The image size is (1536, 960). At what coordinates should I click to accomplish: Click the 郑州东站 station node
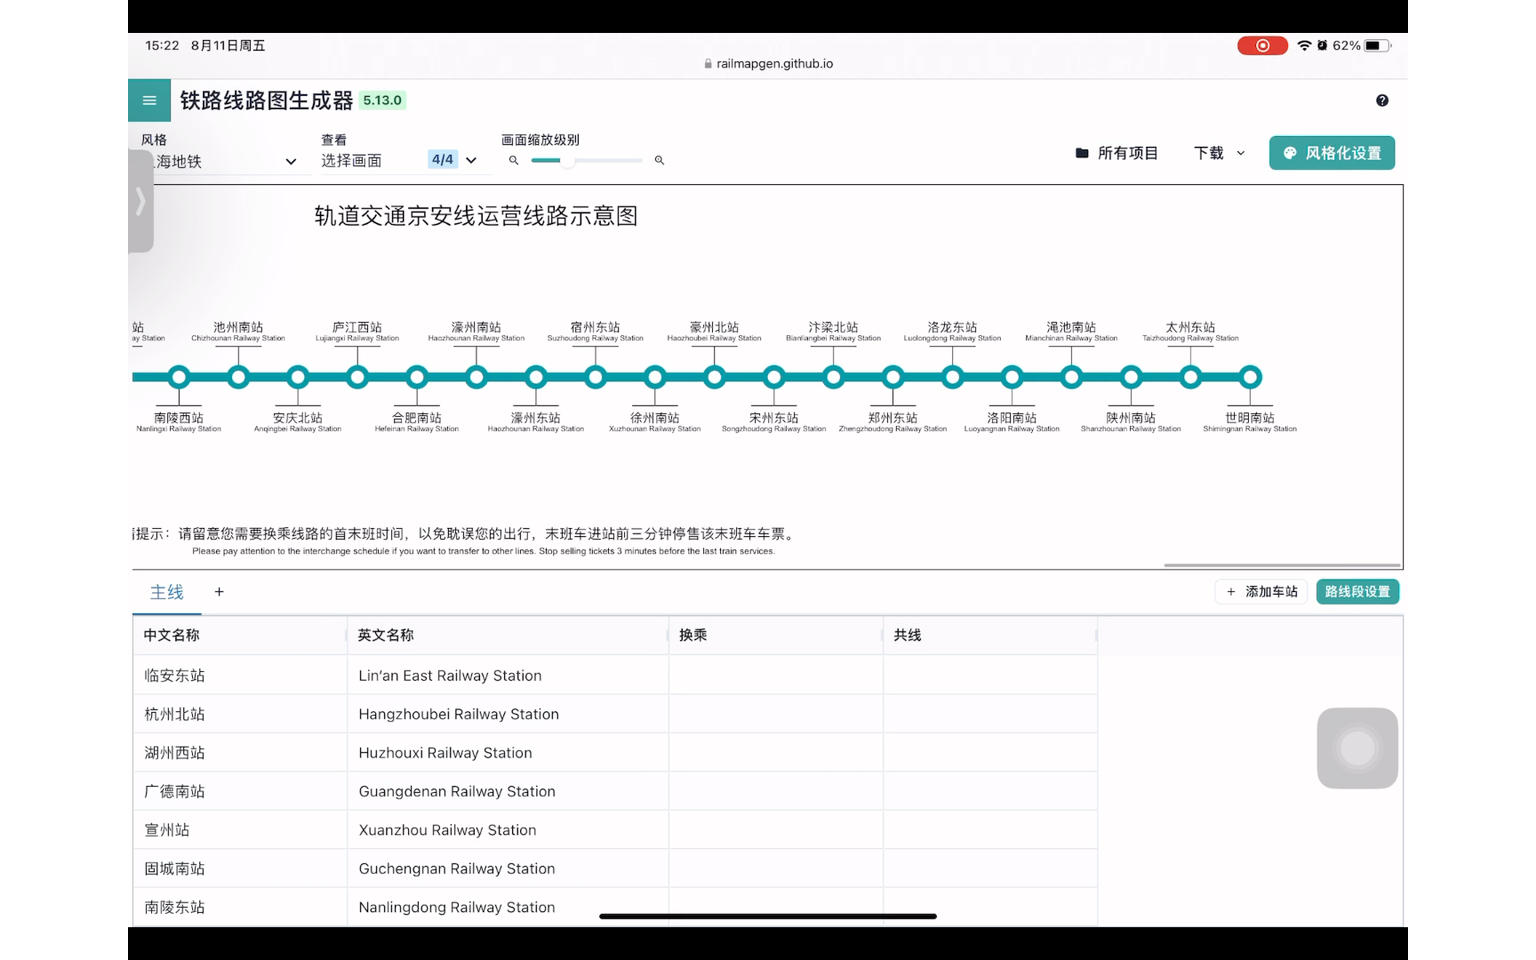pos(893,377)
